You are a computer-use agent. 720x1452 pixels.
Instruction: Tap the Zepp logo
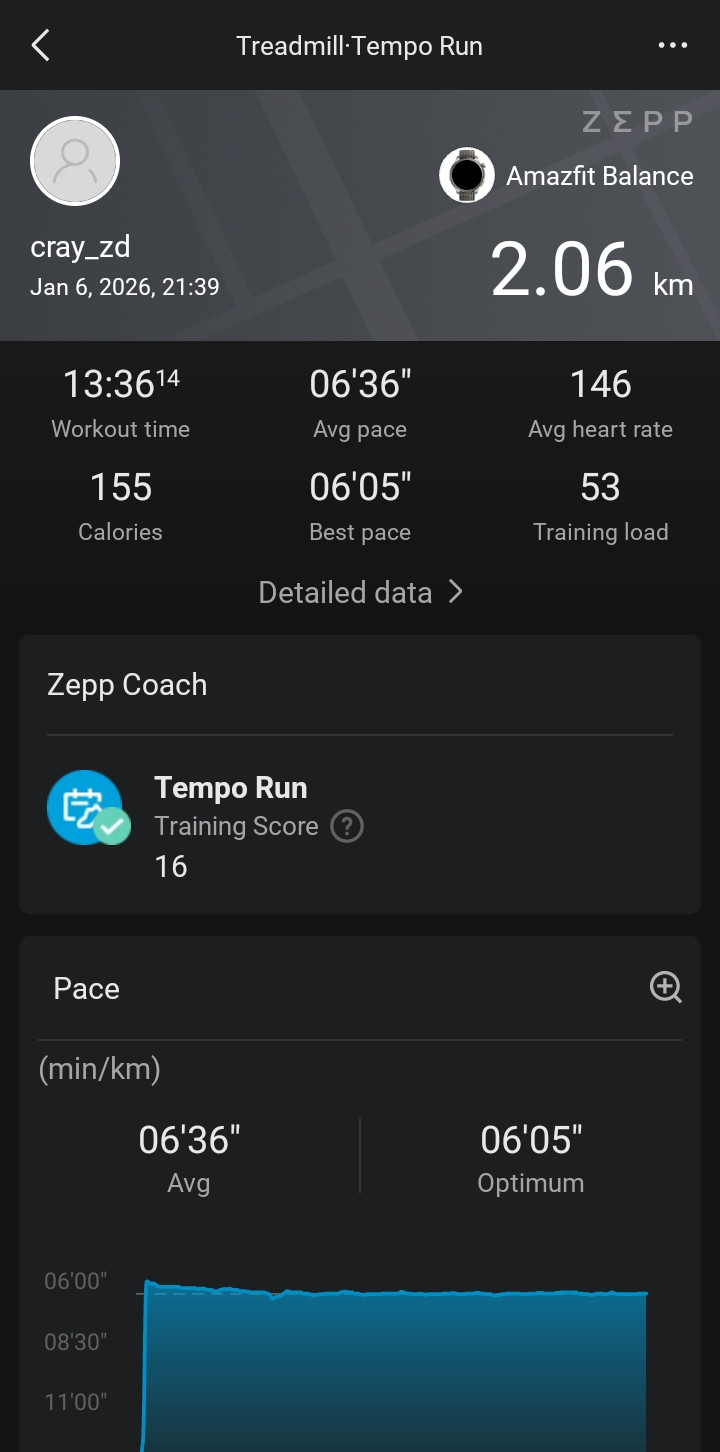637,122
